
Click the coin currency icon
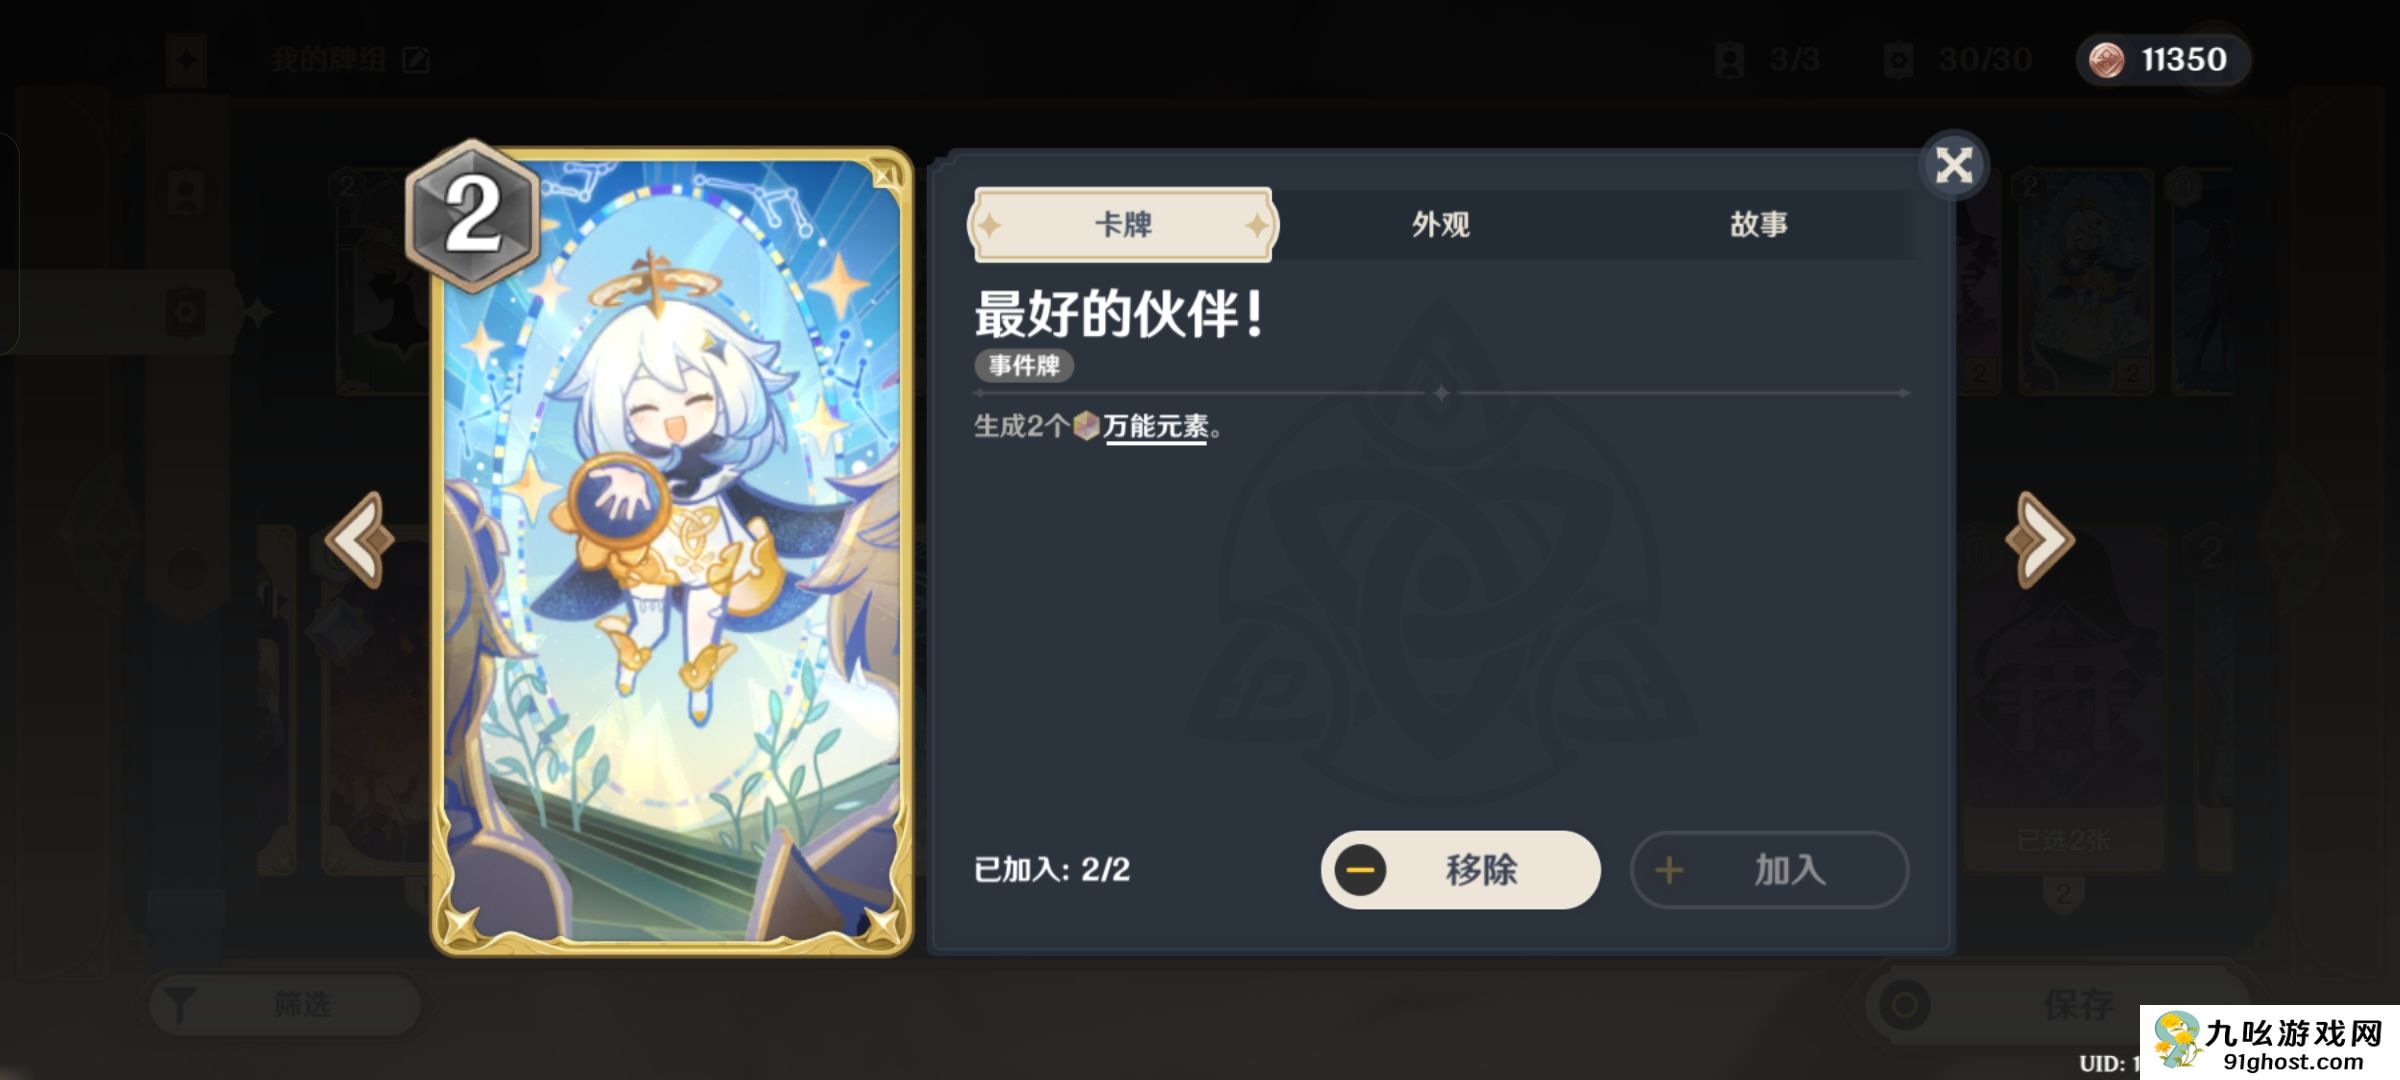click(2106, 60)
